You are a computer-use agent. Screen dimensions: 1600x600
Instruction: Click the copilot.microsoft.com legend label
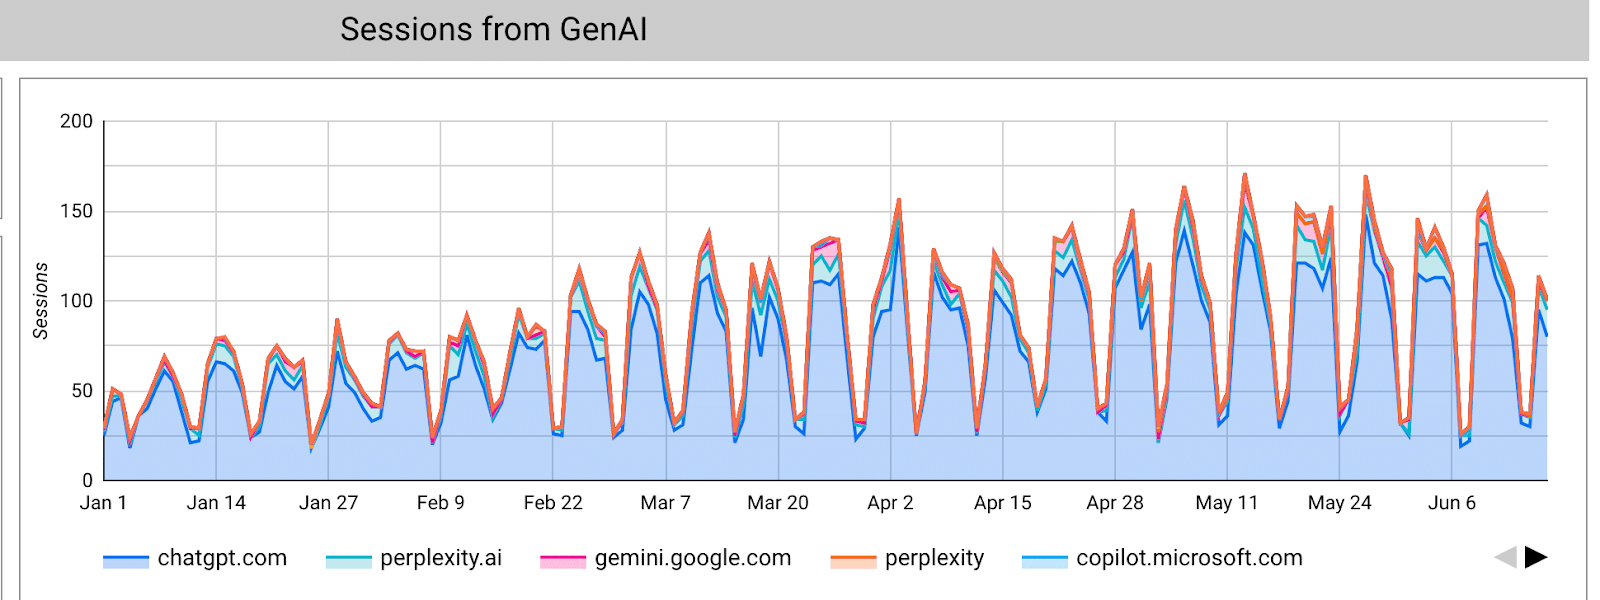tap(1189, 558)
